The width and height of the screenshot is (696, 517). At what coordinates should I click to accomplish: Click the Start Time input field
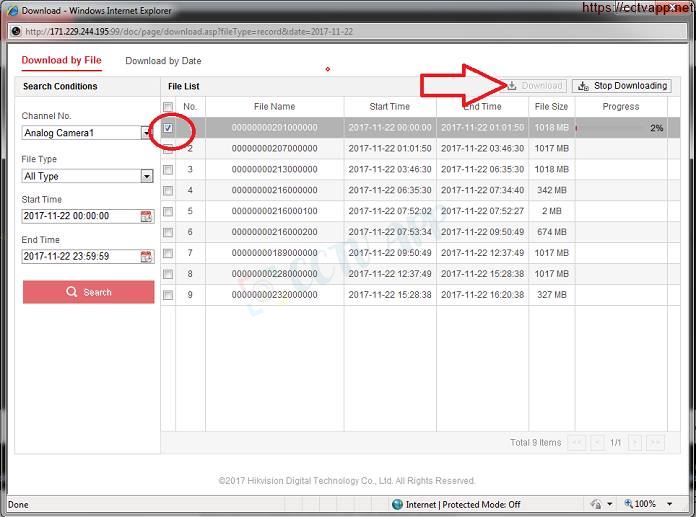(x=80, y=216)
